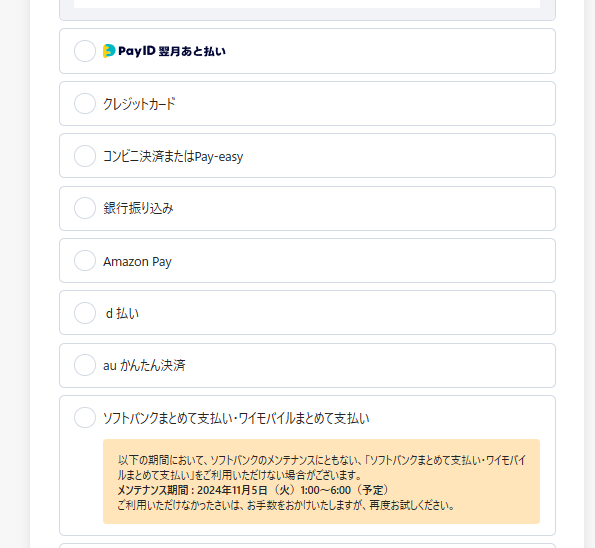Image resolution: width=595 pixels, height=548 pixels.
Task: Click the Amazon Pay label text
Action: pyautogui.click(x=137, y=261)
